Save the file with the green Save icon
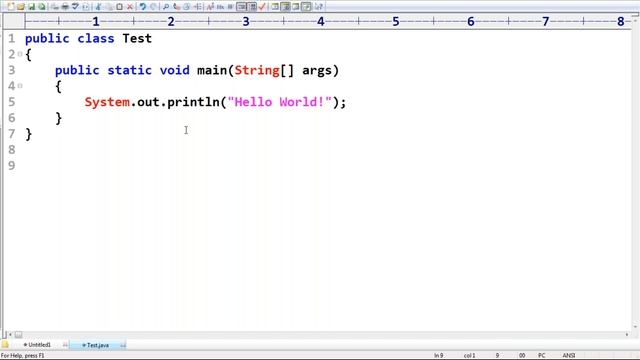The width and height of the screenshot is (640, 360). (x=31, y=7)
